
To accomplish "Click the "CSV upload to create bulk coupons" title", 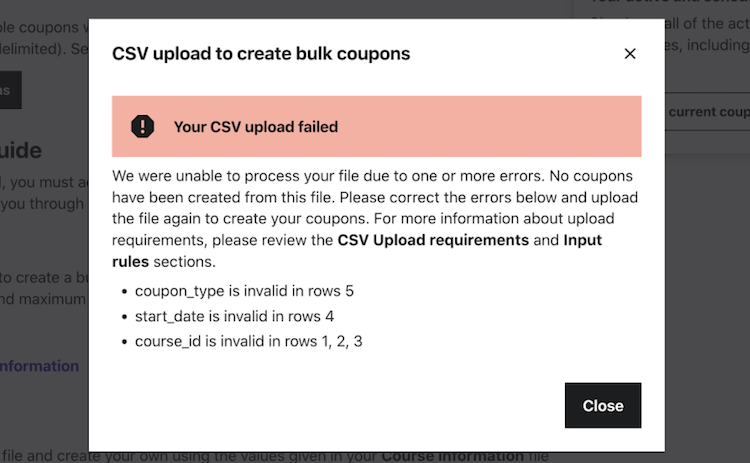I will [x=261, y=54].
